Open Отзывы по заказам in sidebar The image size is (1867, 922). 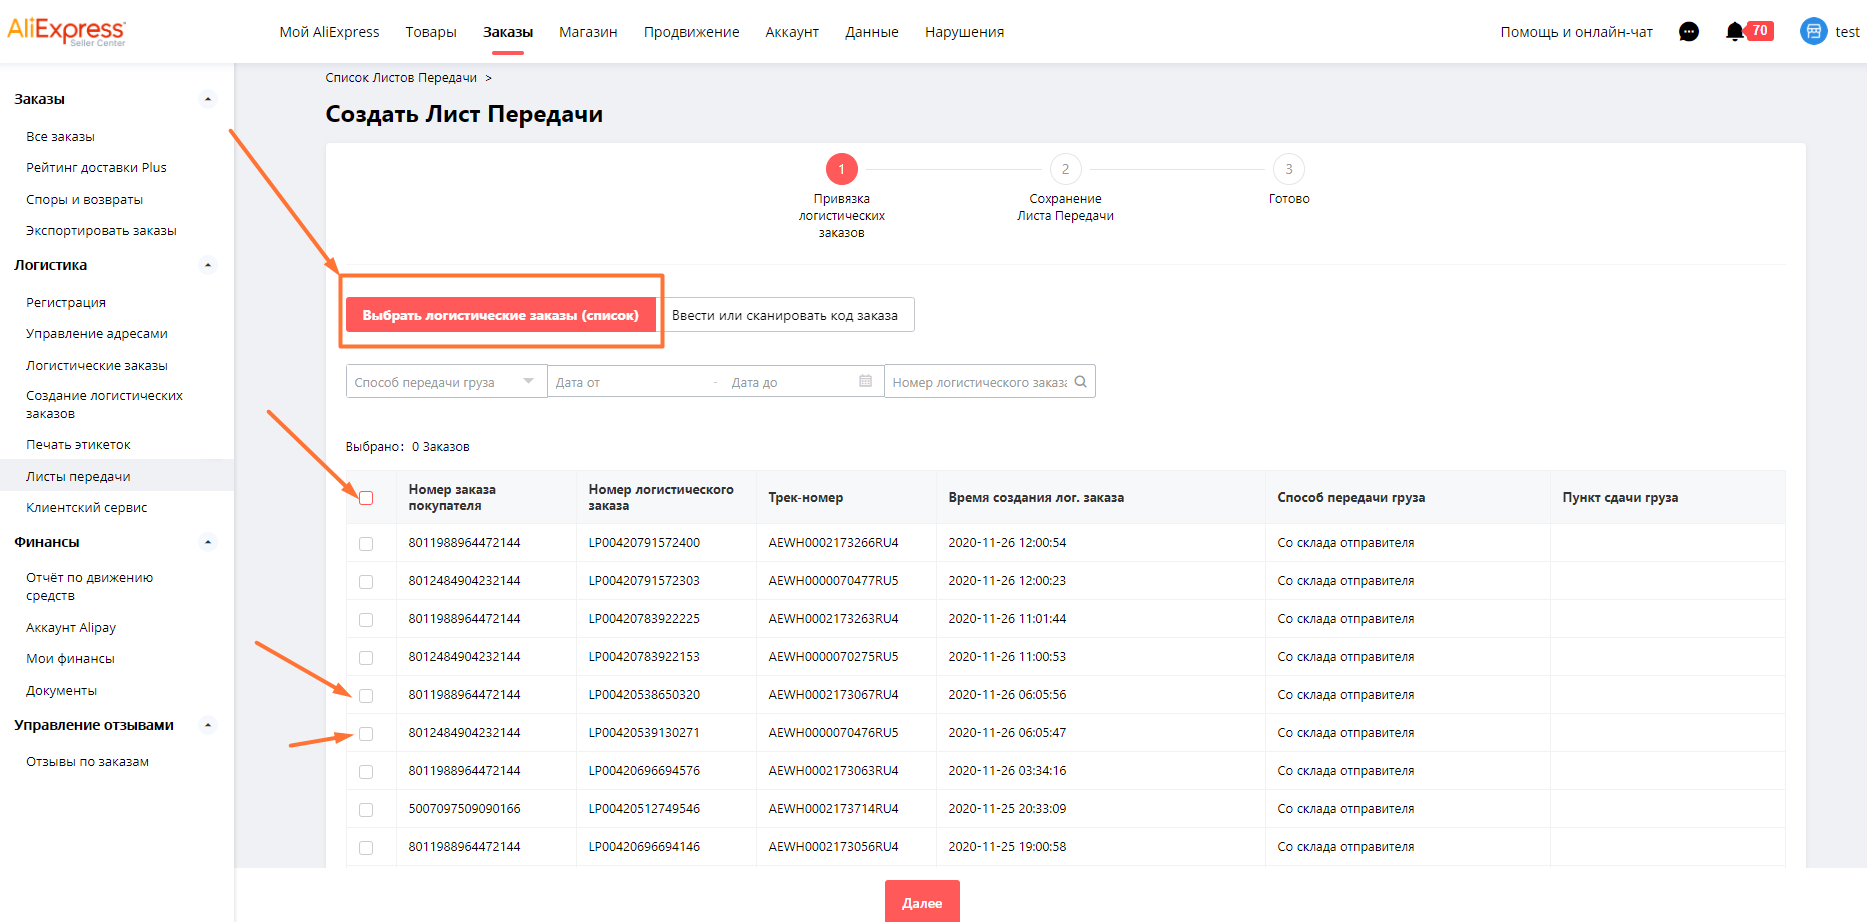pos(87,762)
